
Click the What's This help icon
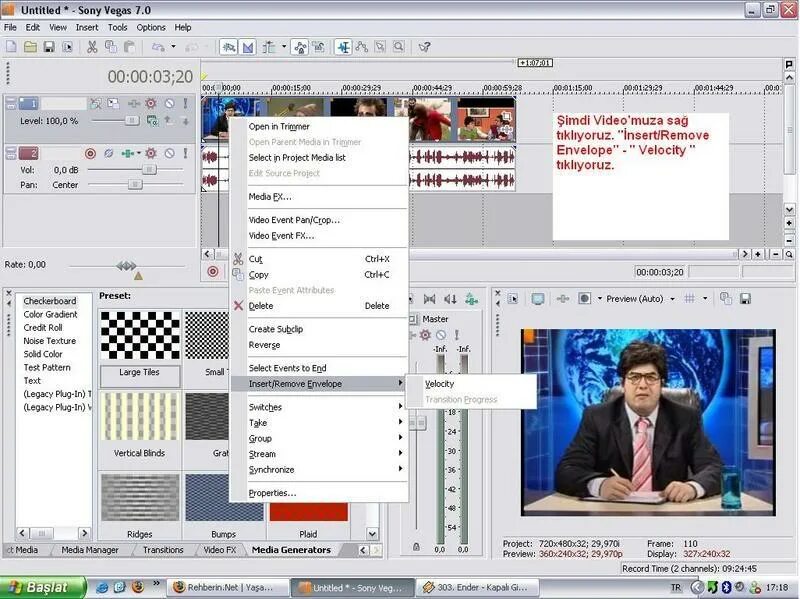pos(424,47)
